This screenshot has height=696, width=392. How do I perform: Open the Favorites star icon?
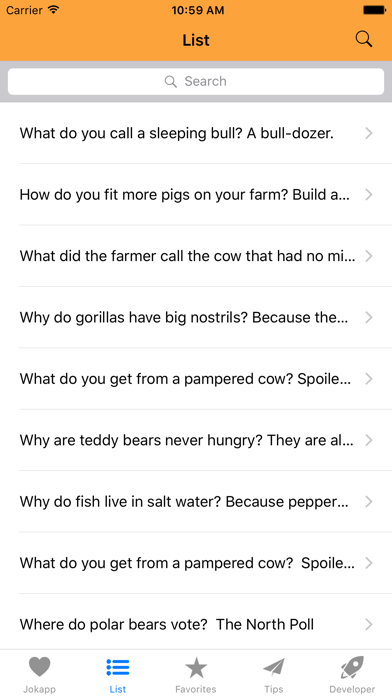196,668
